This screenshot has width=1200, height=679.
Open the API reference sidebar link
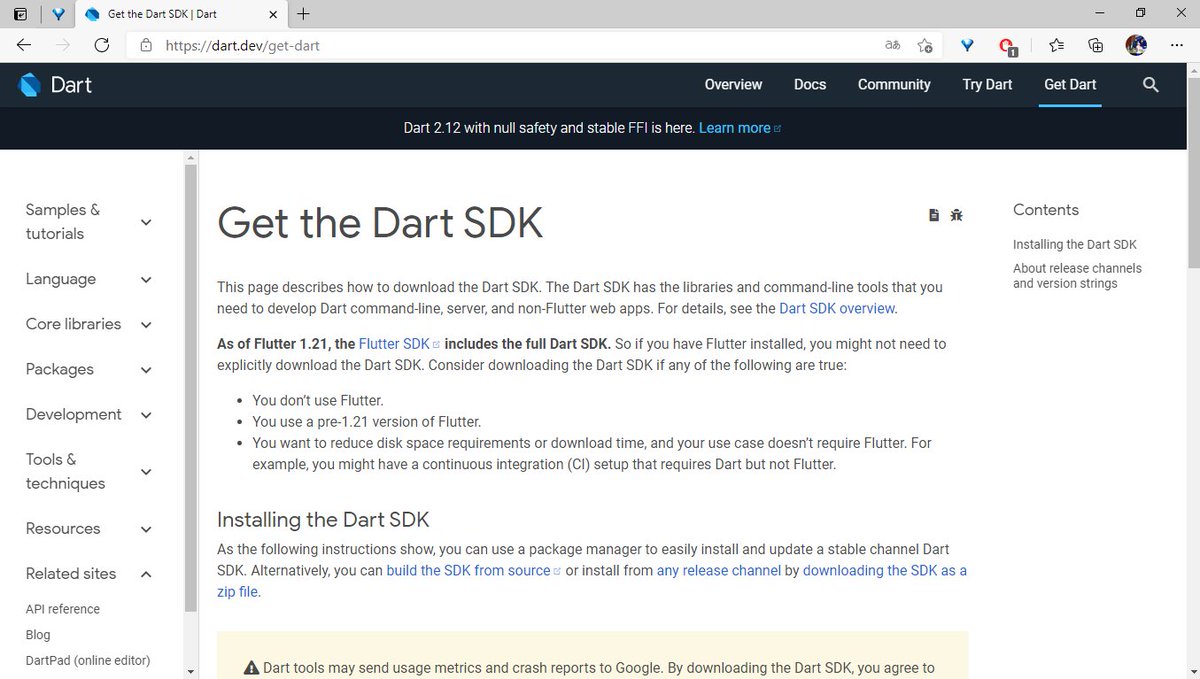point(63,609)
